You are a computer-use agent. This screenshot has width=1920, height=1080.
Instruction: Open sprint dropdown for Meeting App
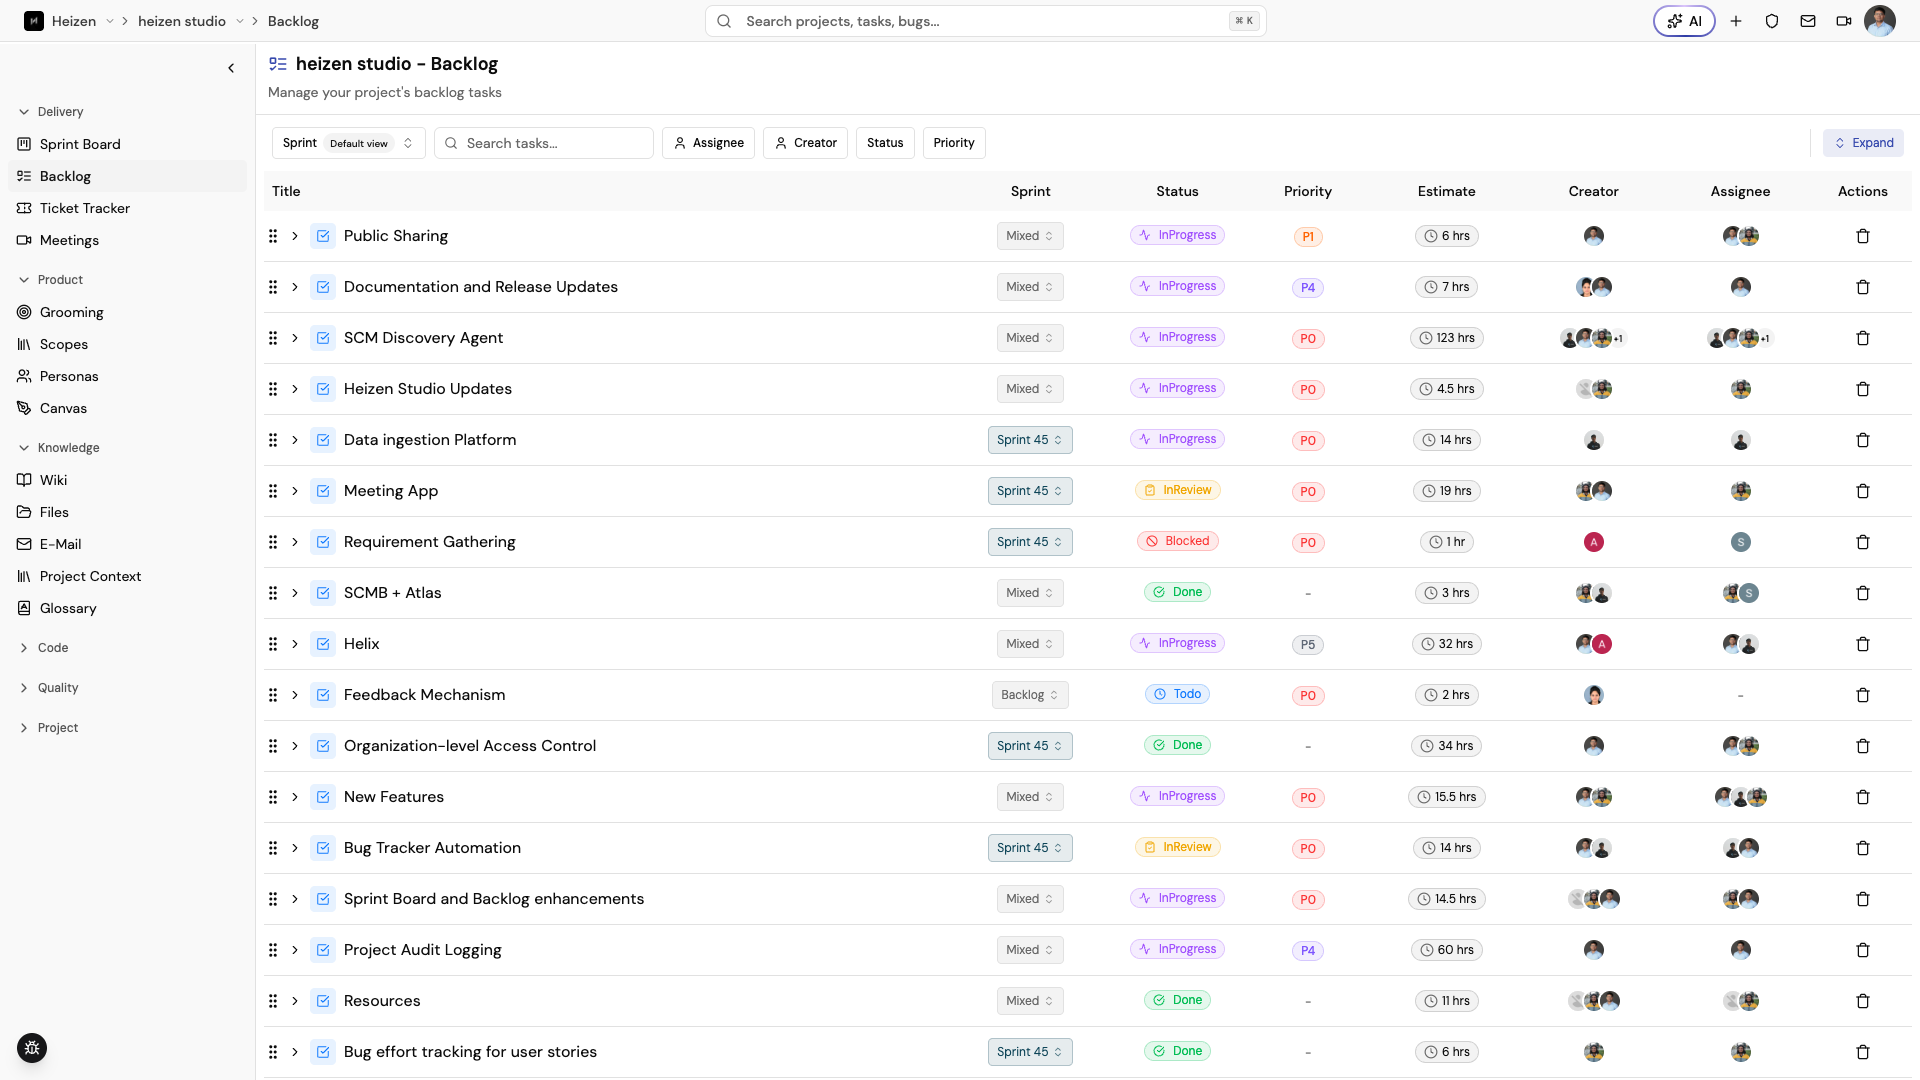(1030, 491)
